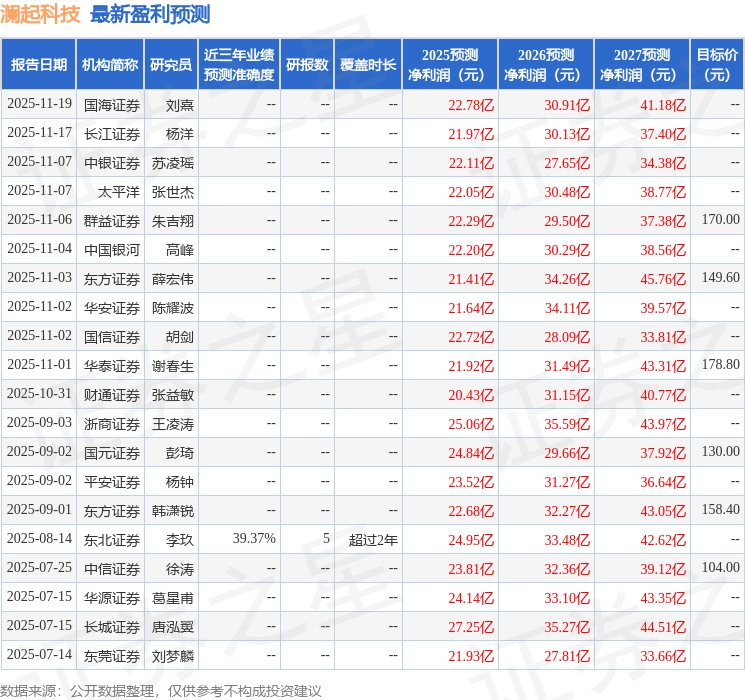Click 华源证券 institution name
The height and width of the screenshot is (700, 745).
(x=112, y=598)
